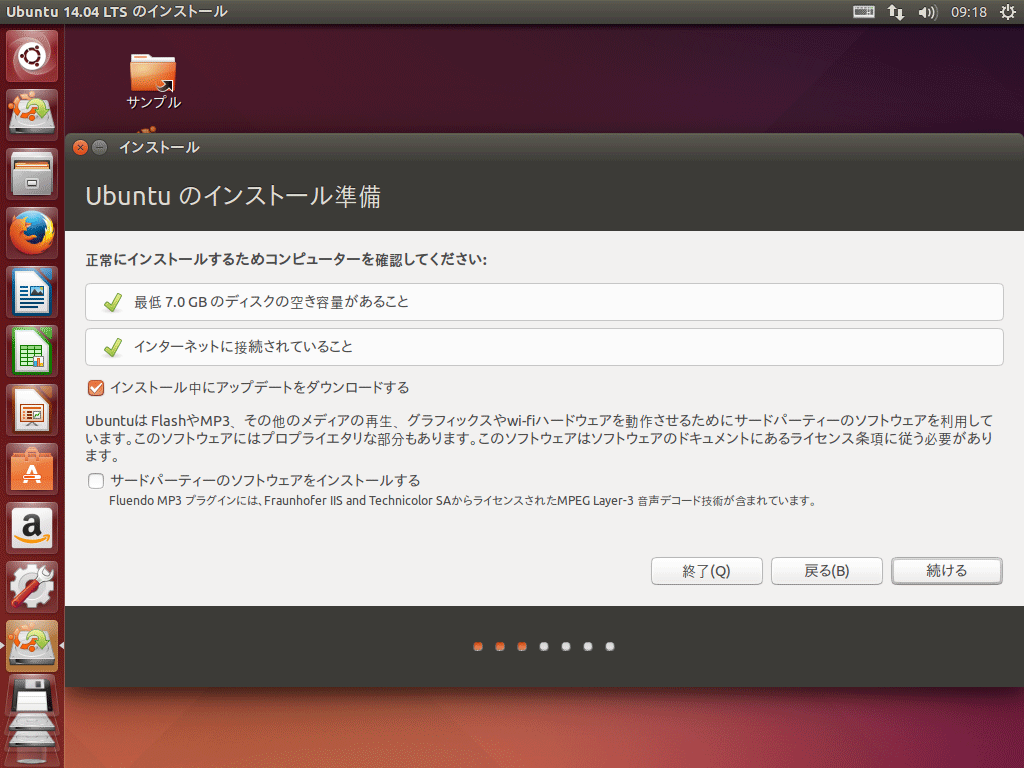
Task: Click the active installer icon in launcher
Action: pyautogui.click(x=31, y=646)
